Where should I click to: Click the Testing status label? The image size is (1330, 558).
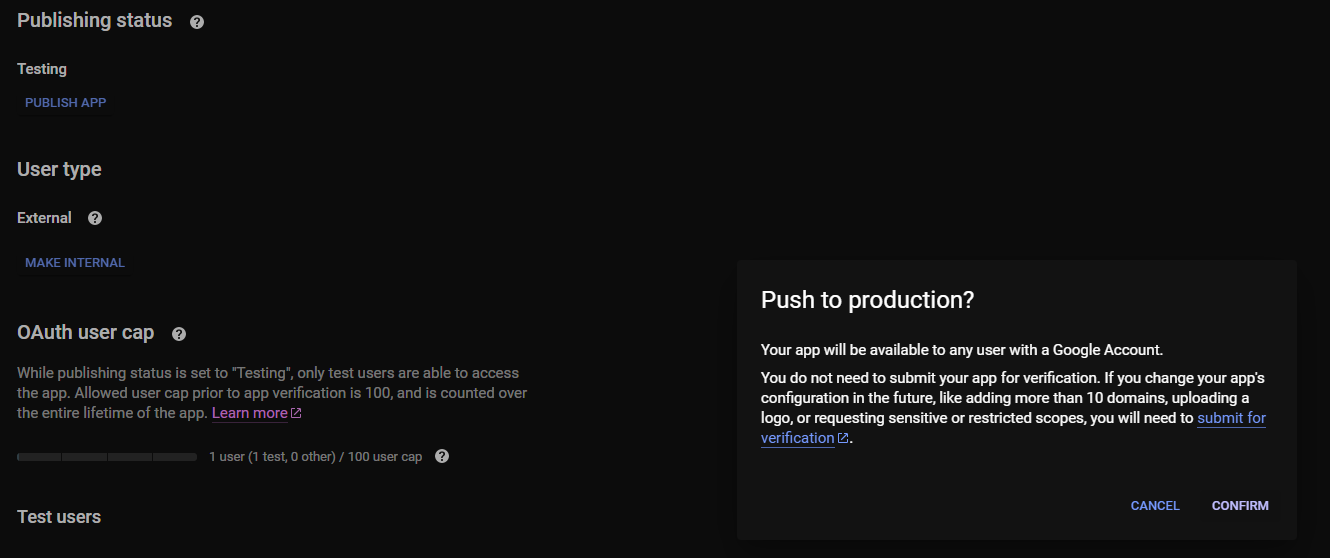pos(42,69)
